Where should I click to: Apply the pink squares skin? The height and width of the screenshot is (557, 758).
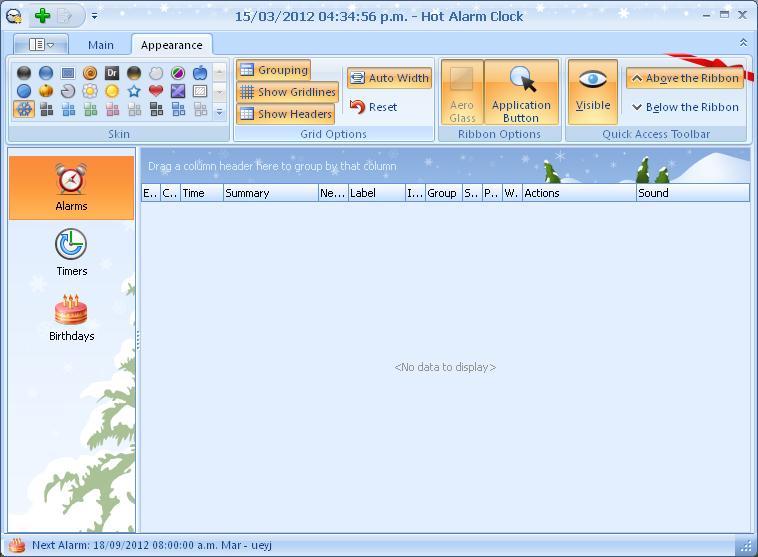pos(112,109)
